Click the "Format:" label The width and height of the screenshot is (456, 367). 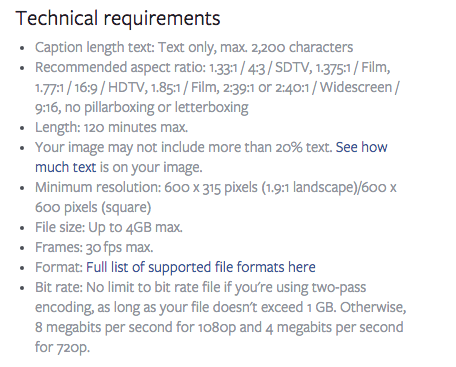coord(59,267)
